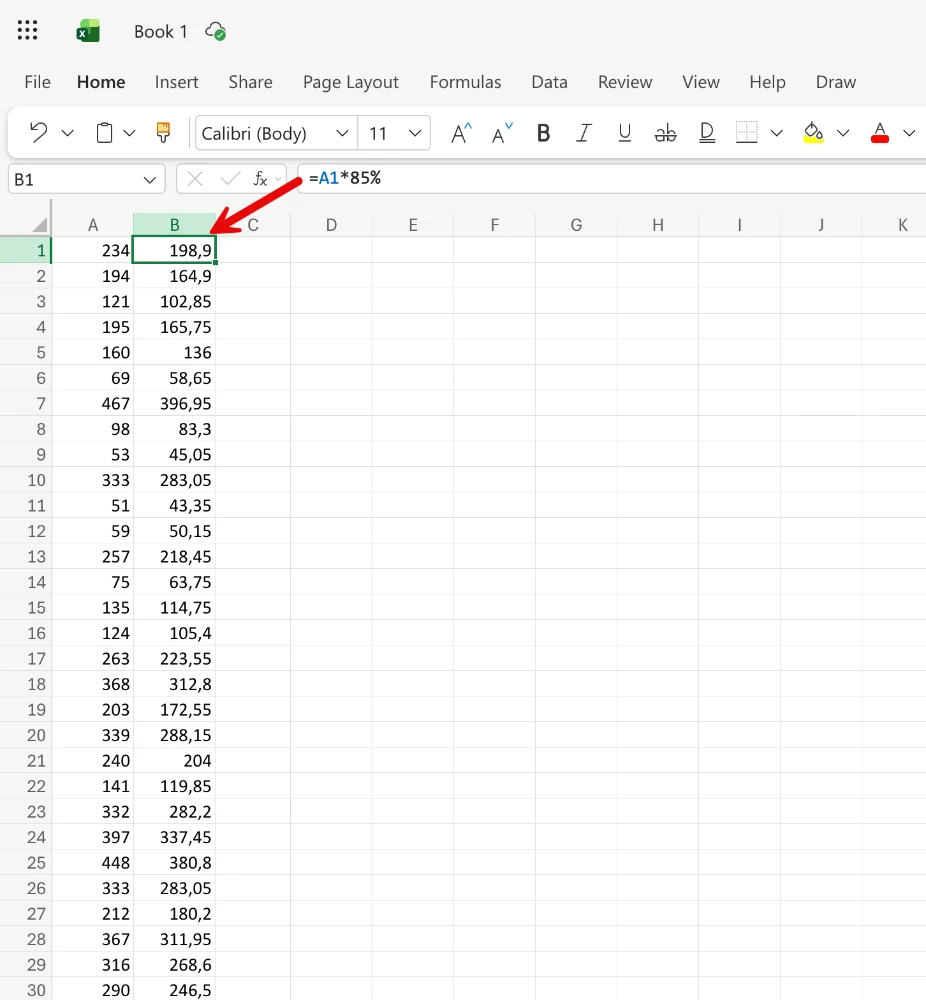926x1000 pixels.
Task: Select column D header
Action: [331, 224]
